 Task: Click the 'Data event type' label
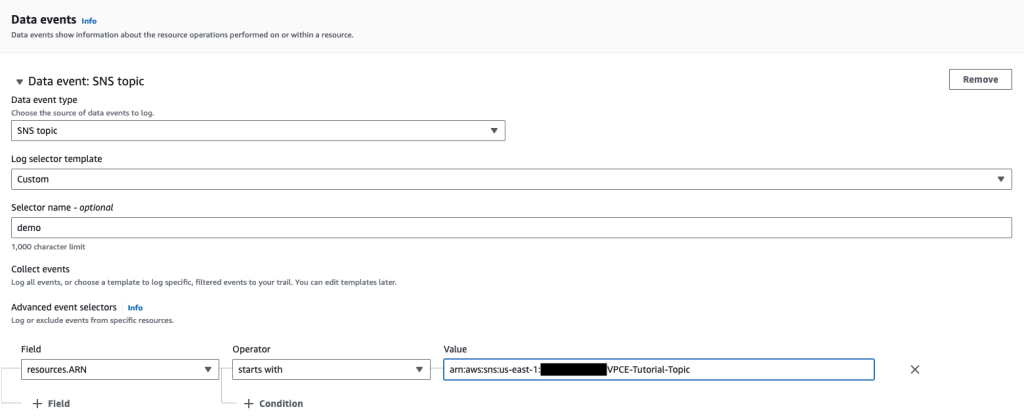pyautogui.click(x=44, y=100)
